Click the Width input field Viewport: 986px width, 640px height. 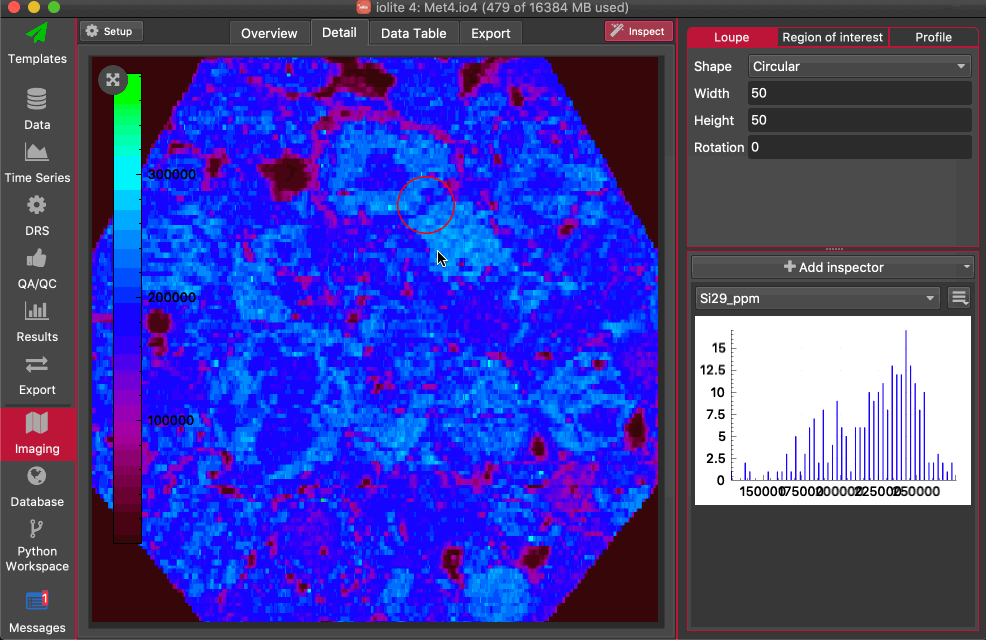pyautogui.click(x=859, y=93)
